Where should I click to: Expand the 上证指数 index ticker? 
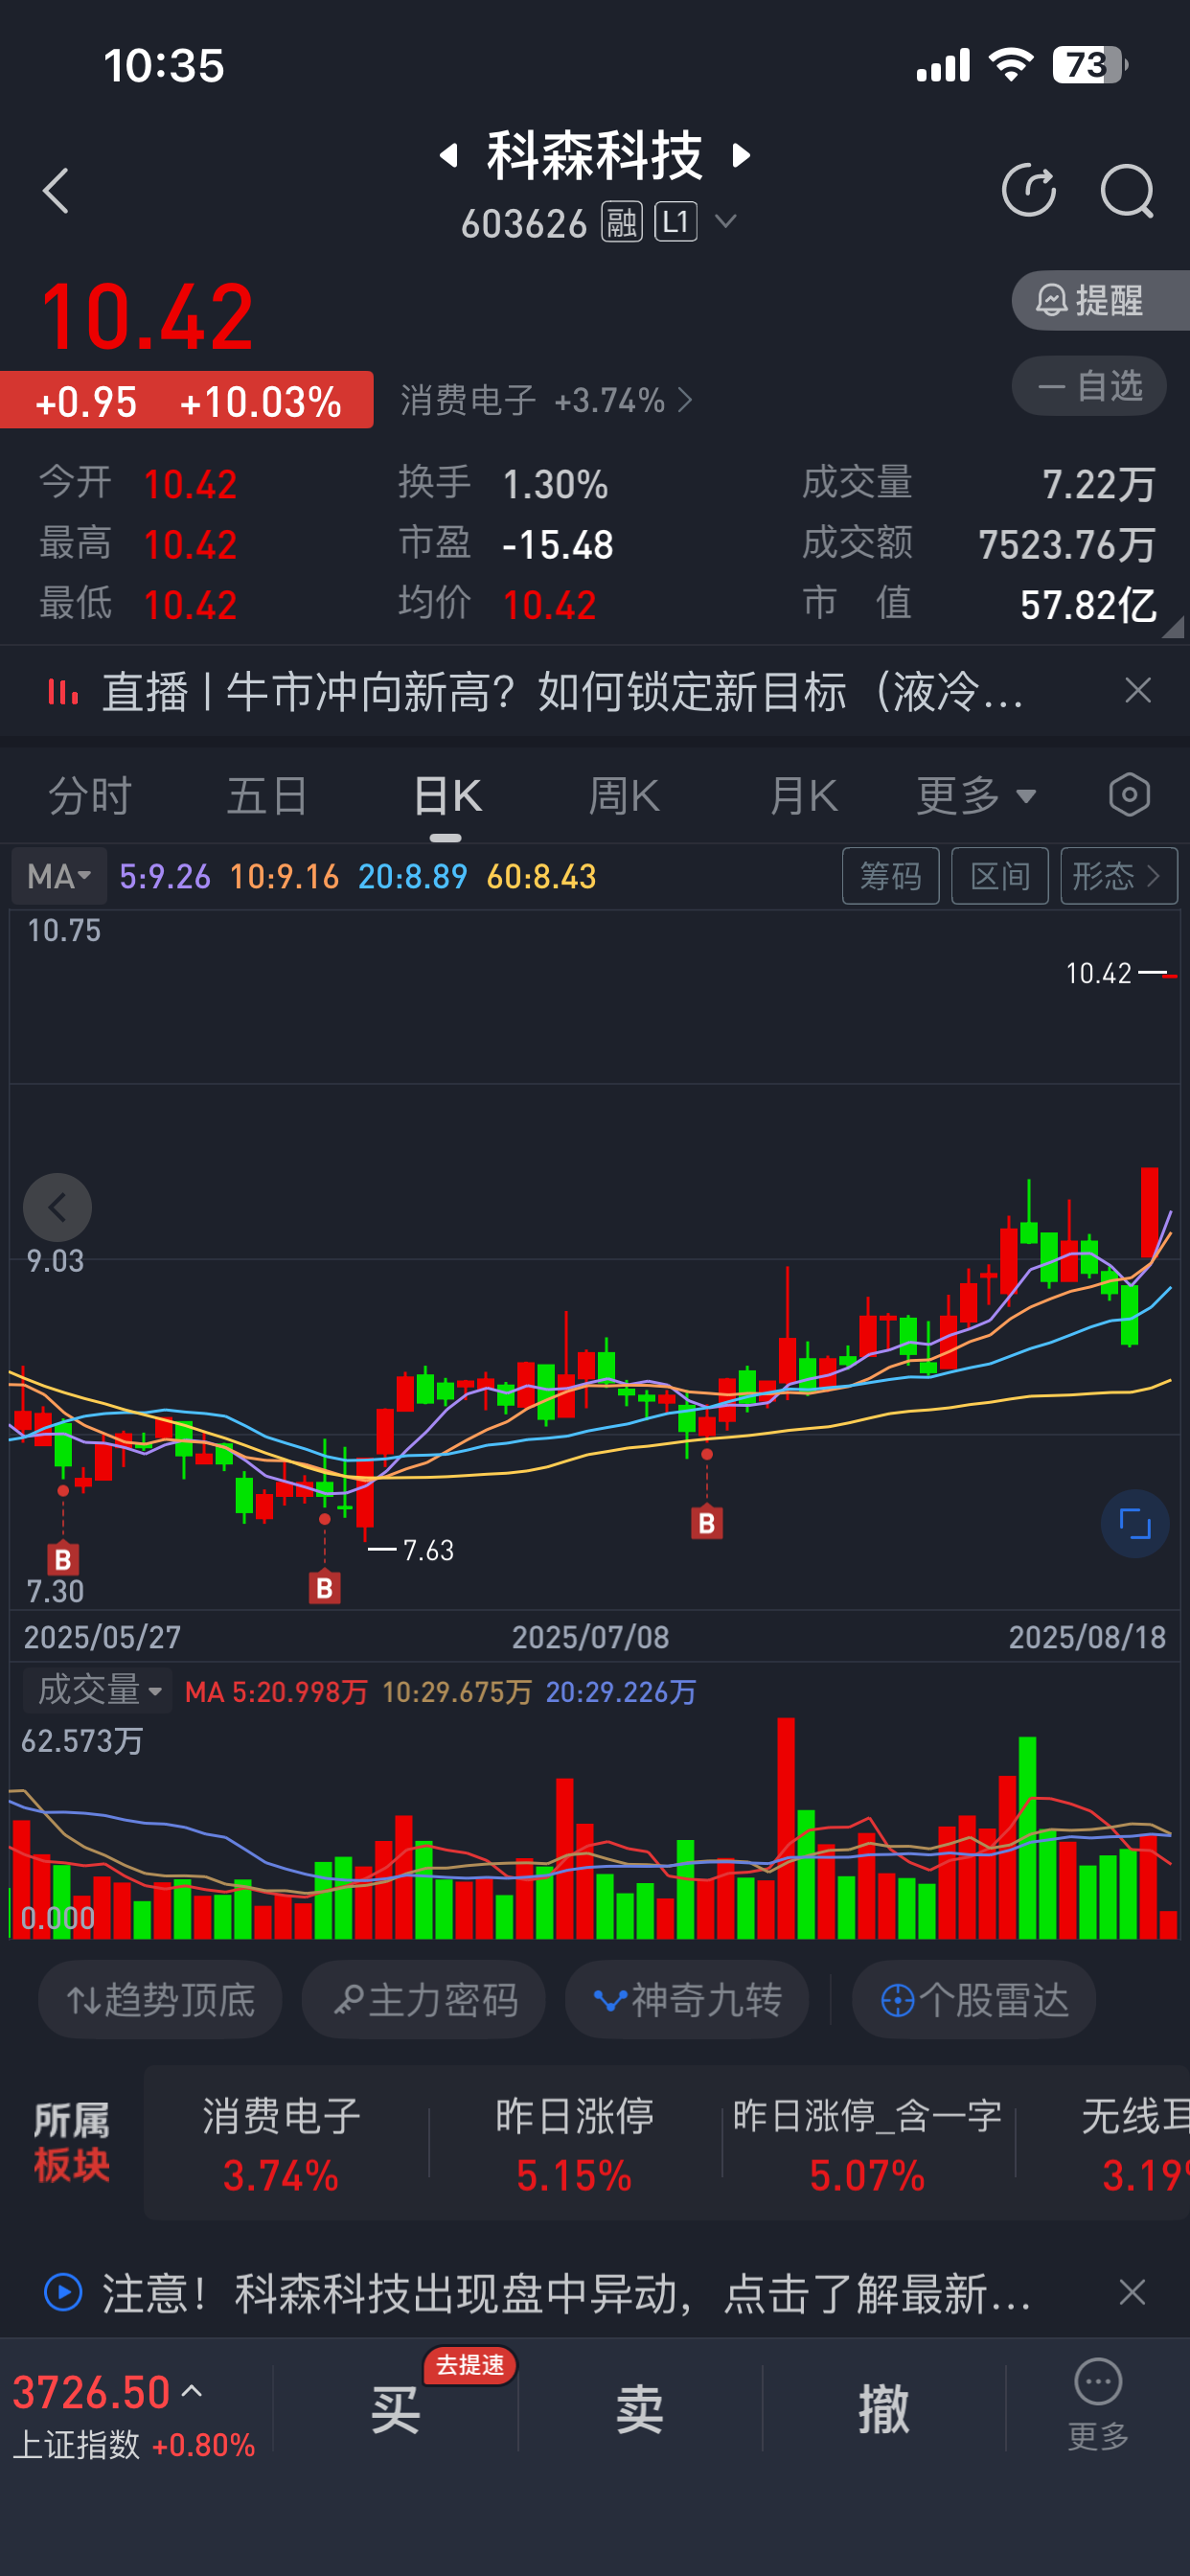(x=134, y=2415)
